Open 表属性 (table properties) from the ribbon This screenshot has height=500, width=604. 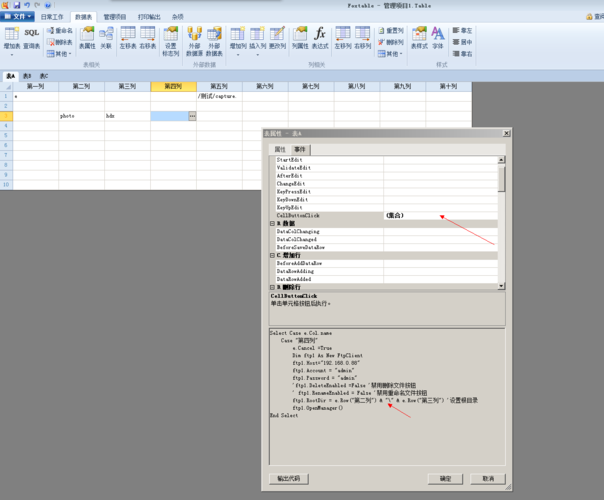coord(86,38)
